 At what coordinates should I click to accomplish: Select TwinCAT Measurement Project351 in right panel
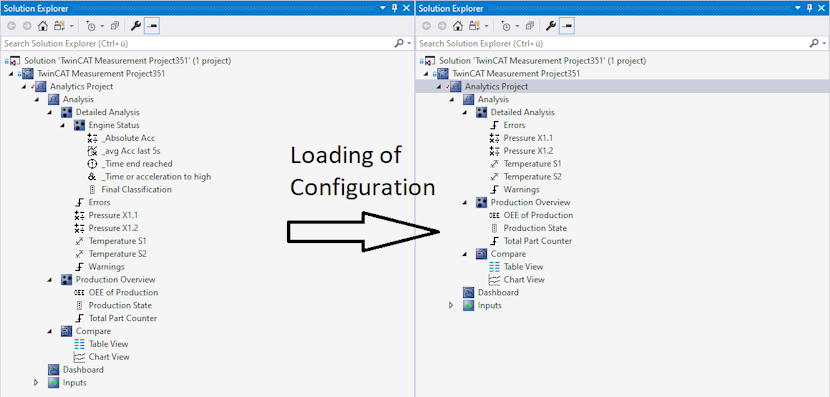click(x=516, y=74)
